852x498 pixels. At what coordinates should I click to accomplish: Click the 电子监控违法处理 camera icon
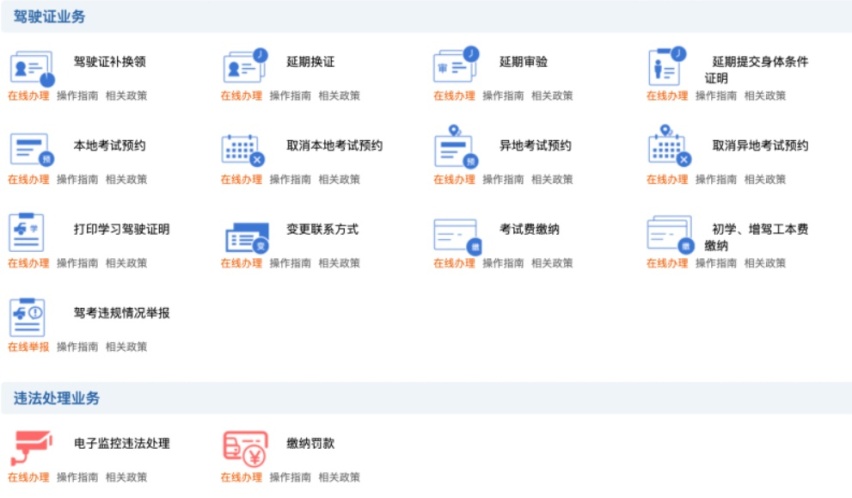click(x=32, y=447)
